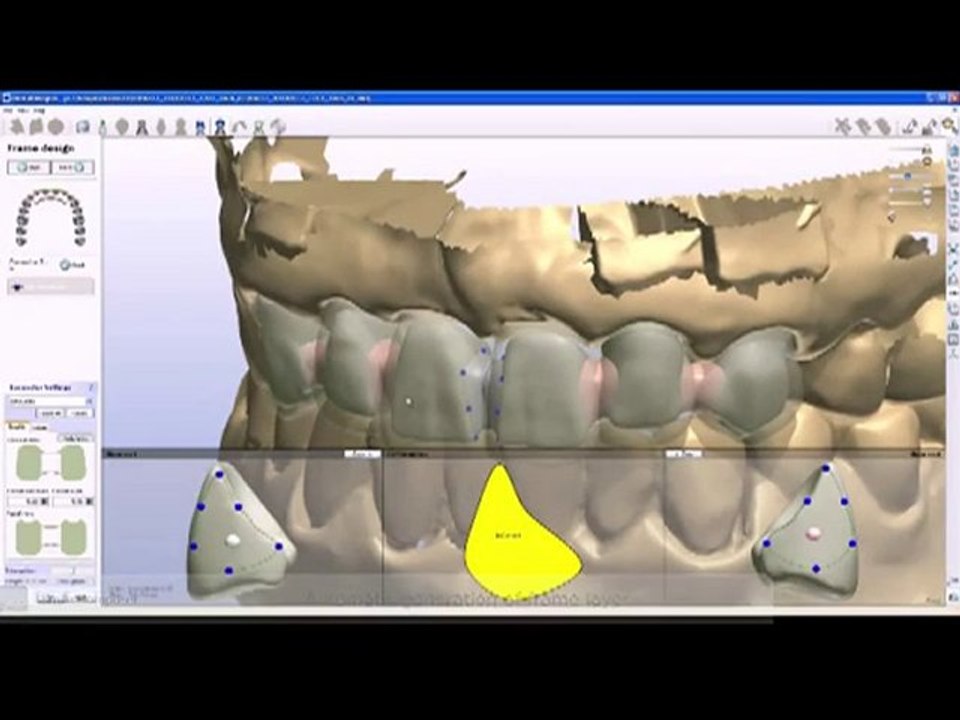This screenshot has height=720, width=960.
Task: Click the round sphere icon in the top toolbar
Action: coord(56,127)
